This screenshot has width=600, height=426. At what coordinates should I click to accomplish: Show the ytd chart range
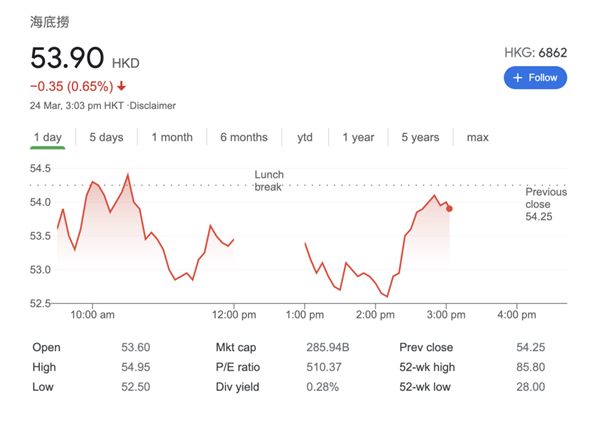305,137
